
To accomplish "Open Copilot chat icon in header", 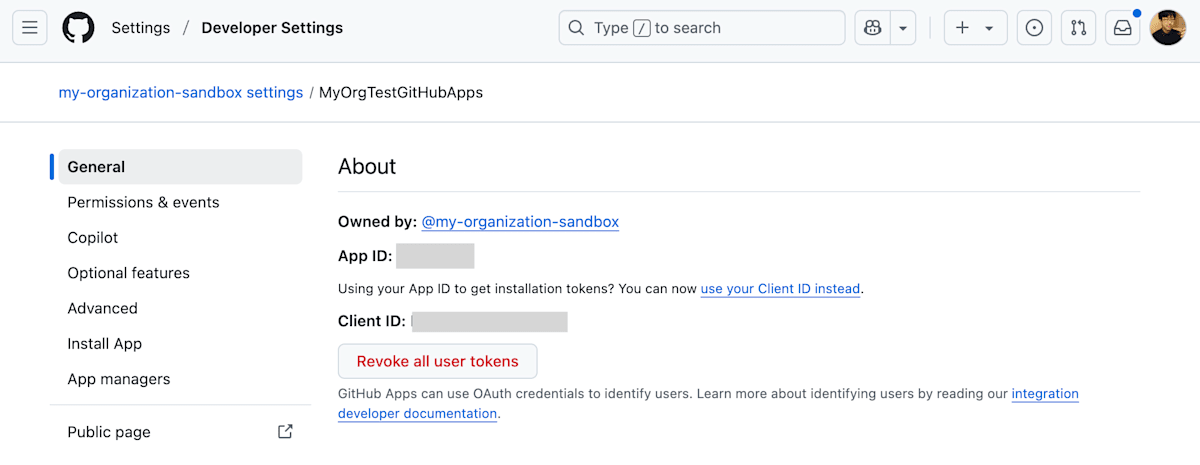I will (872, 28).
